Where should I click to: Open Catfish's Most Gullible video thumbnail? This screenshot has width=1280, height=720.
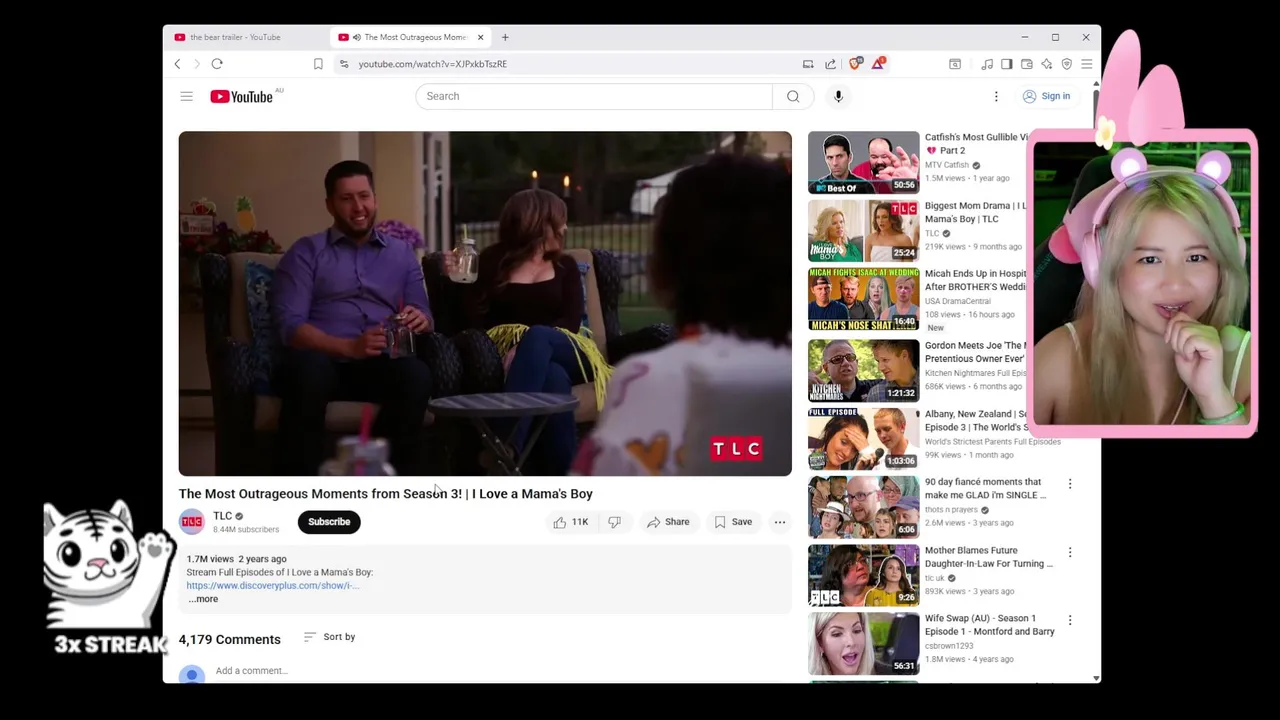[863, 162]
